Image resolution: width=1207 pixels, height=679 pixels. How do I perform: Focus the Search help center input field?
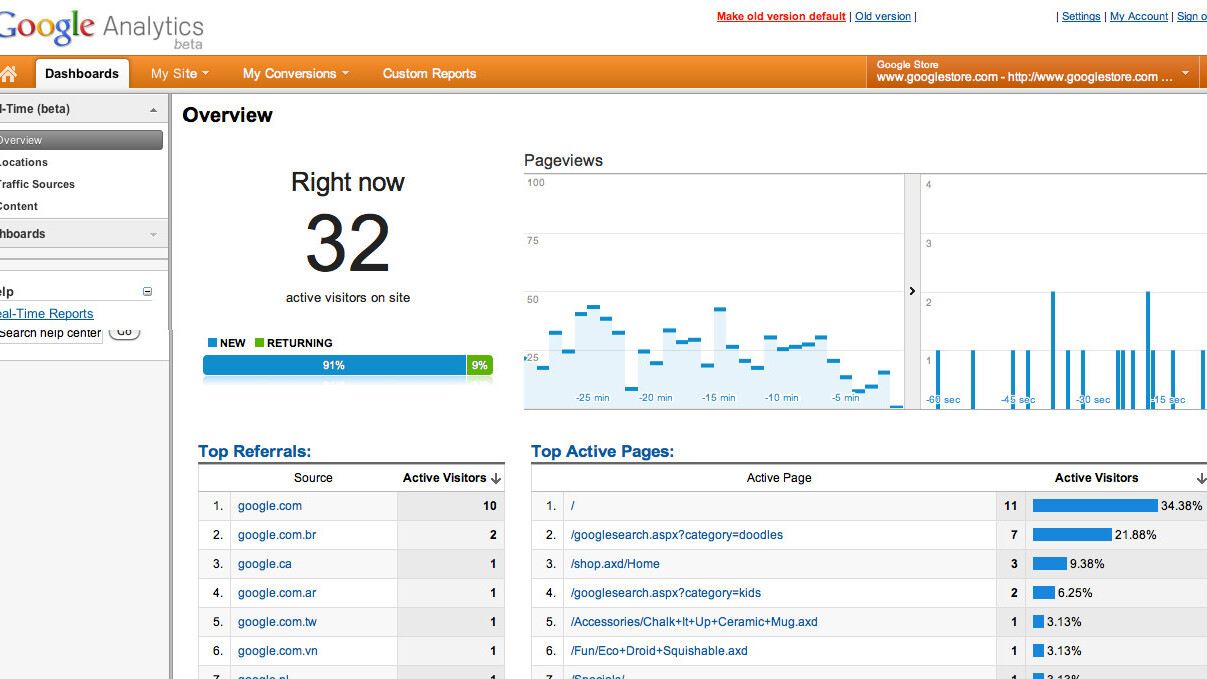tap(50, 333)
